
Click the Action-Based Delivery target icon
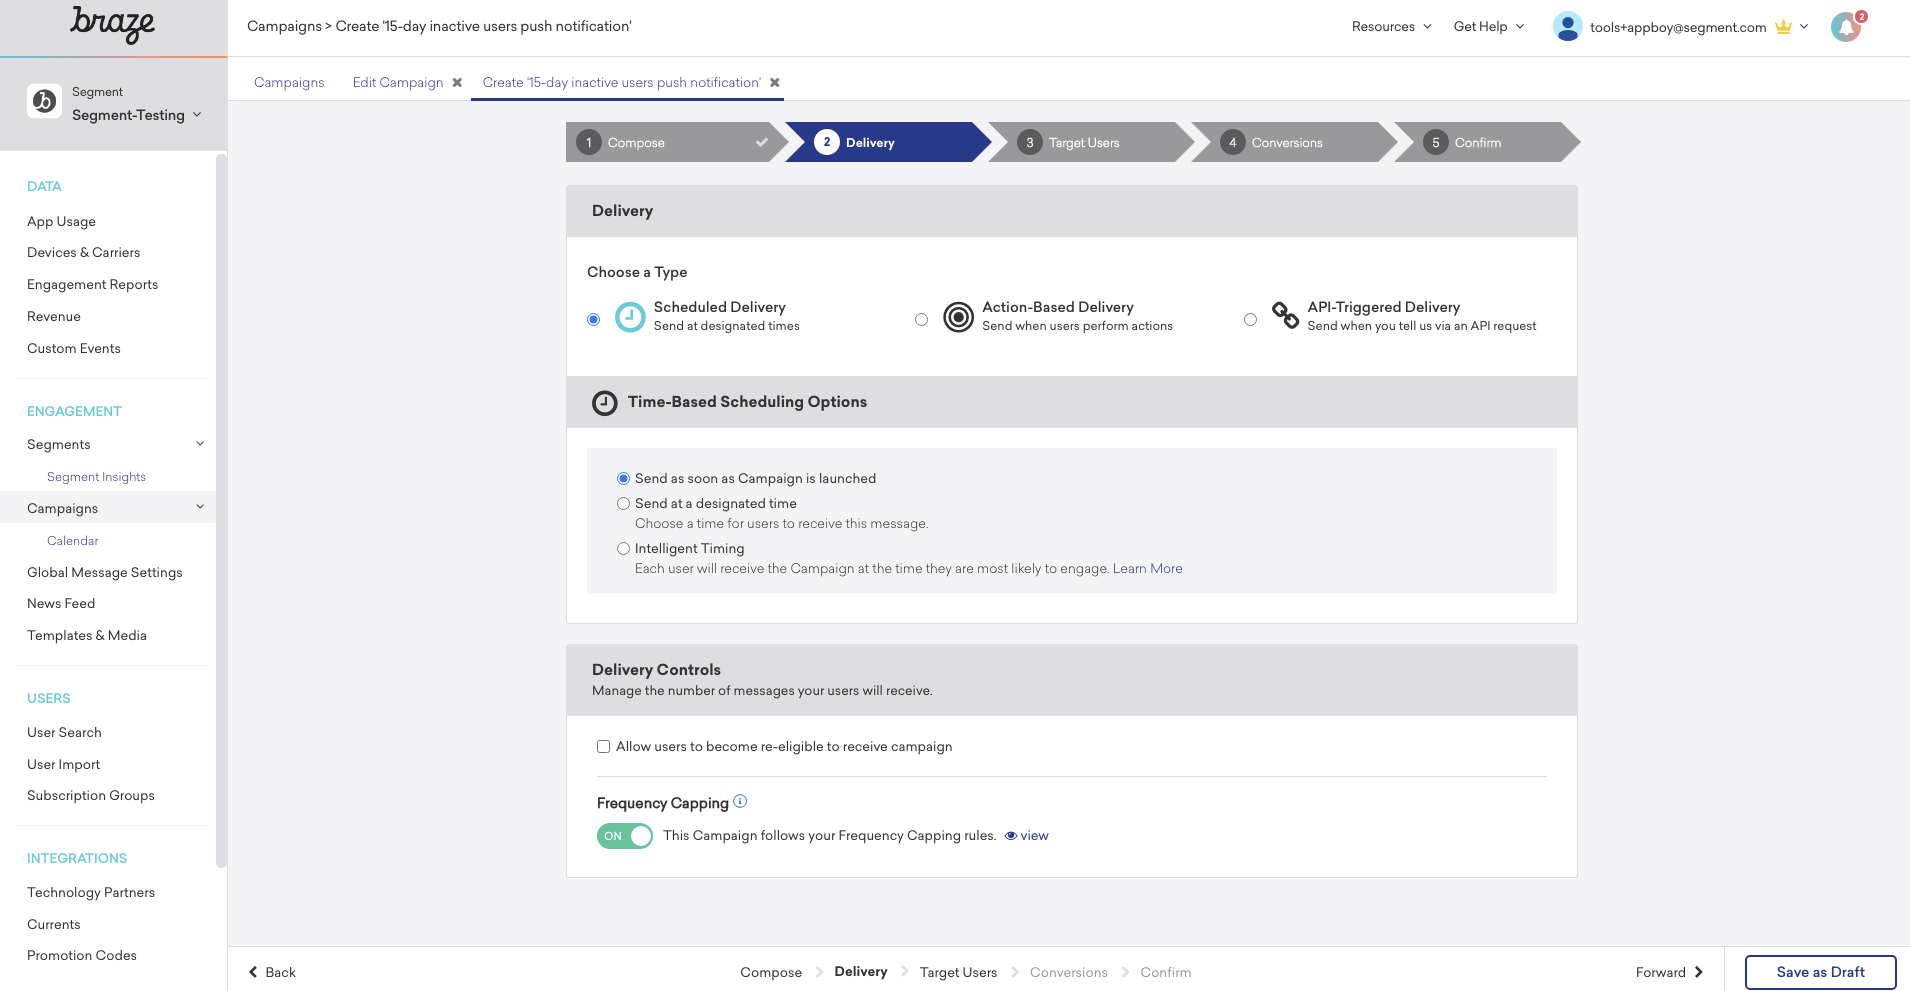click(x=958, y=317)
